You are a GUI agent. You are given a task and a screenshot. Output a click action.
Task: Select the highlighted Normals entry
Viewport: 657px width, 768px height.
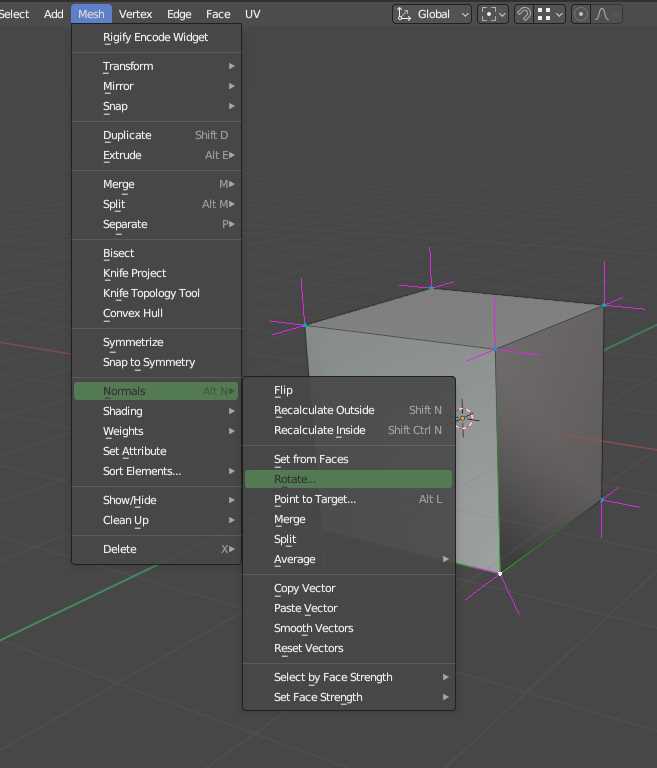click(x=156, y=391)
